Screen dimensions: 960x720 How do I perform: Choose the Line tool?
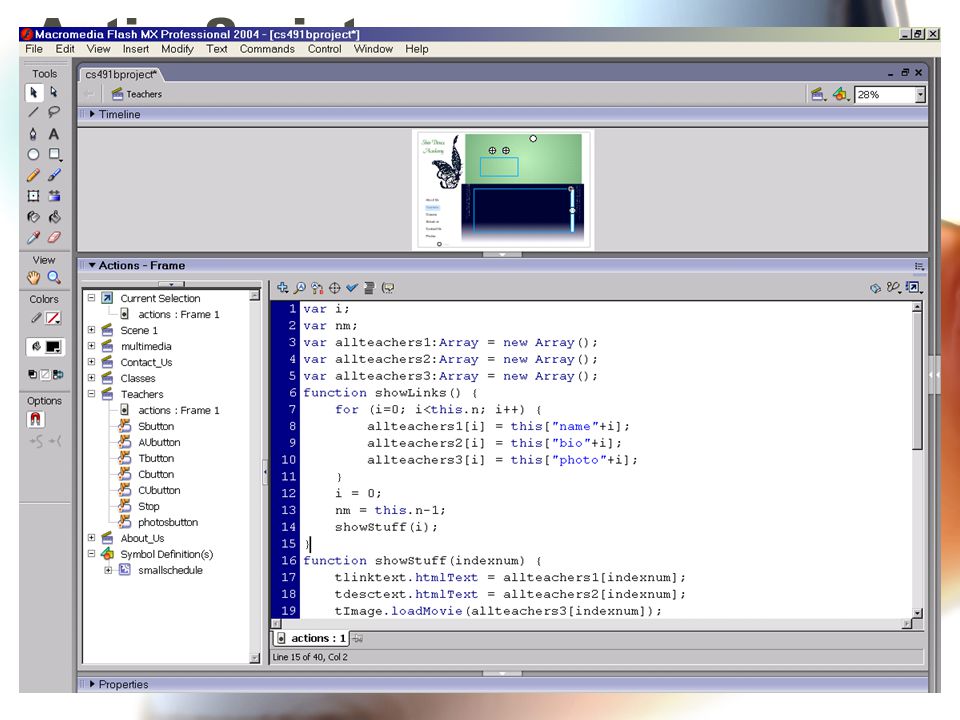click(x=34, y=113)
